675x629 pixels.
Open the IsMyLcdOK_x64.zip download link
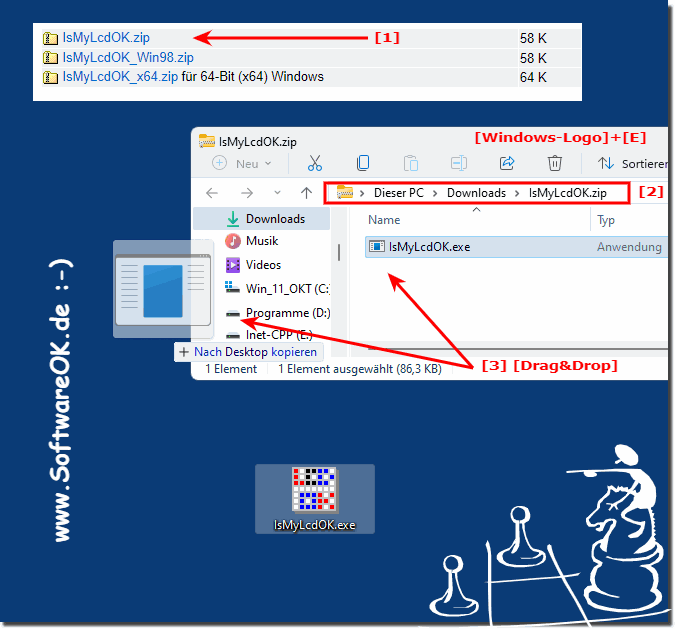pyautogui.click(x=120, y=77)
